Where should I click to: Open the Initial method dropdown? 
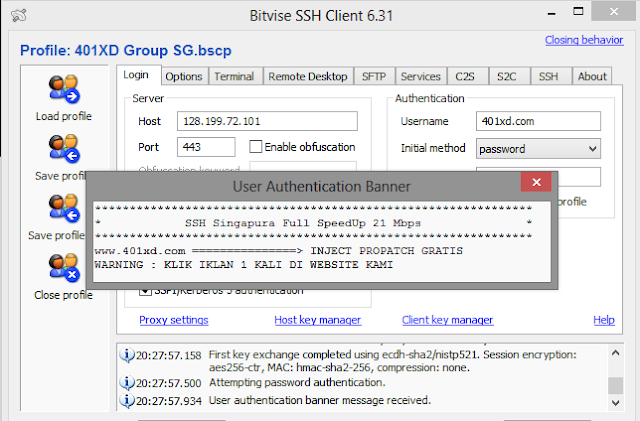(x=538, y=149)
